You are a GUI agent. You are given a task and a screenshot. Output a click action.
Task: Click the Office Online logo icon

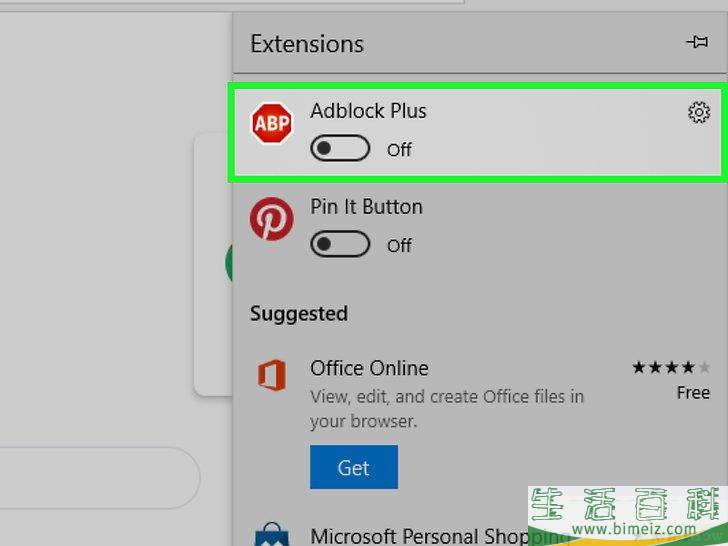272,375
